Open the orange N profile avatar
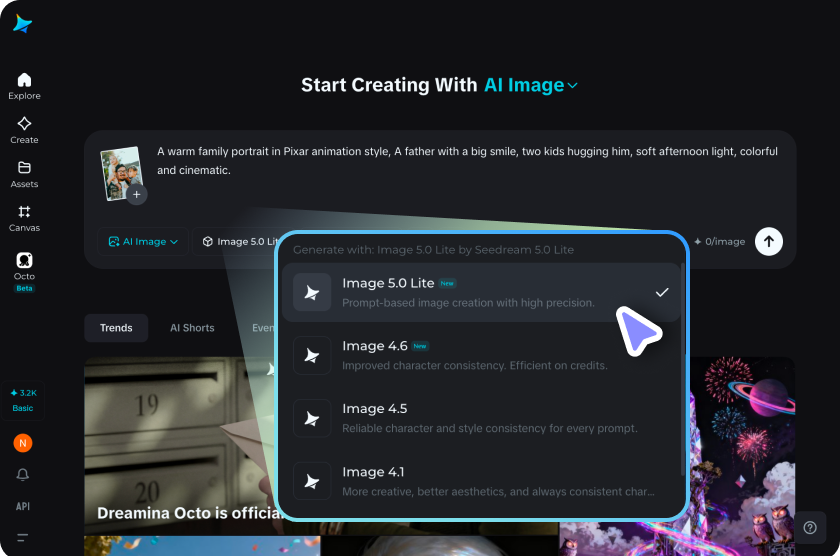The image size is (840, 560). click(22, 443)
